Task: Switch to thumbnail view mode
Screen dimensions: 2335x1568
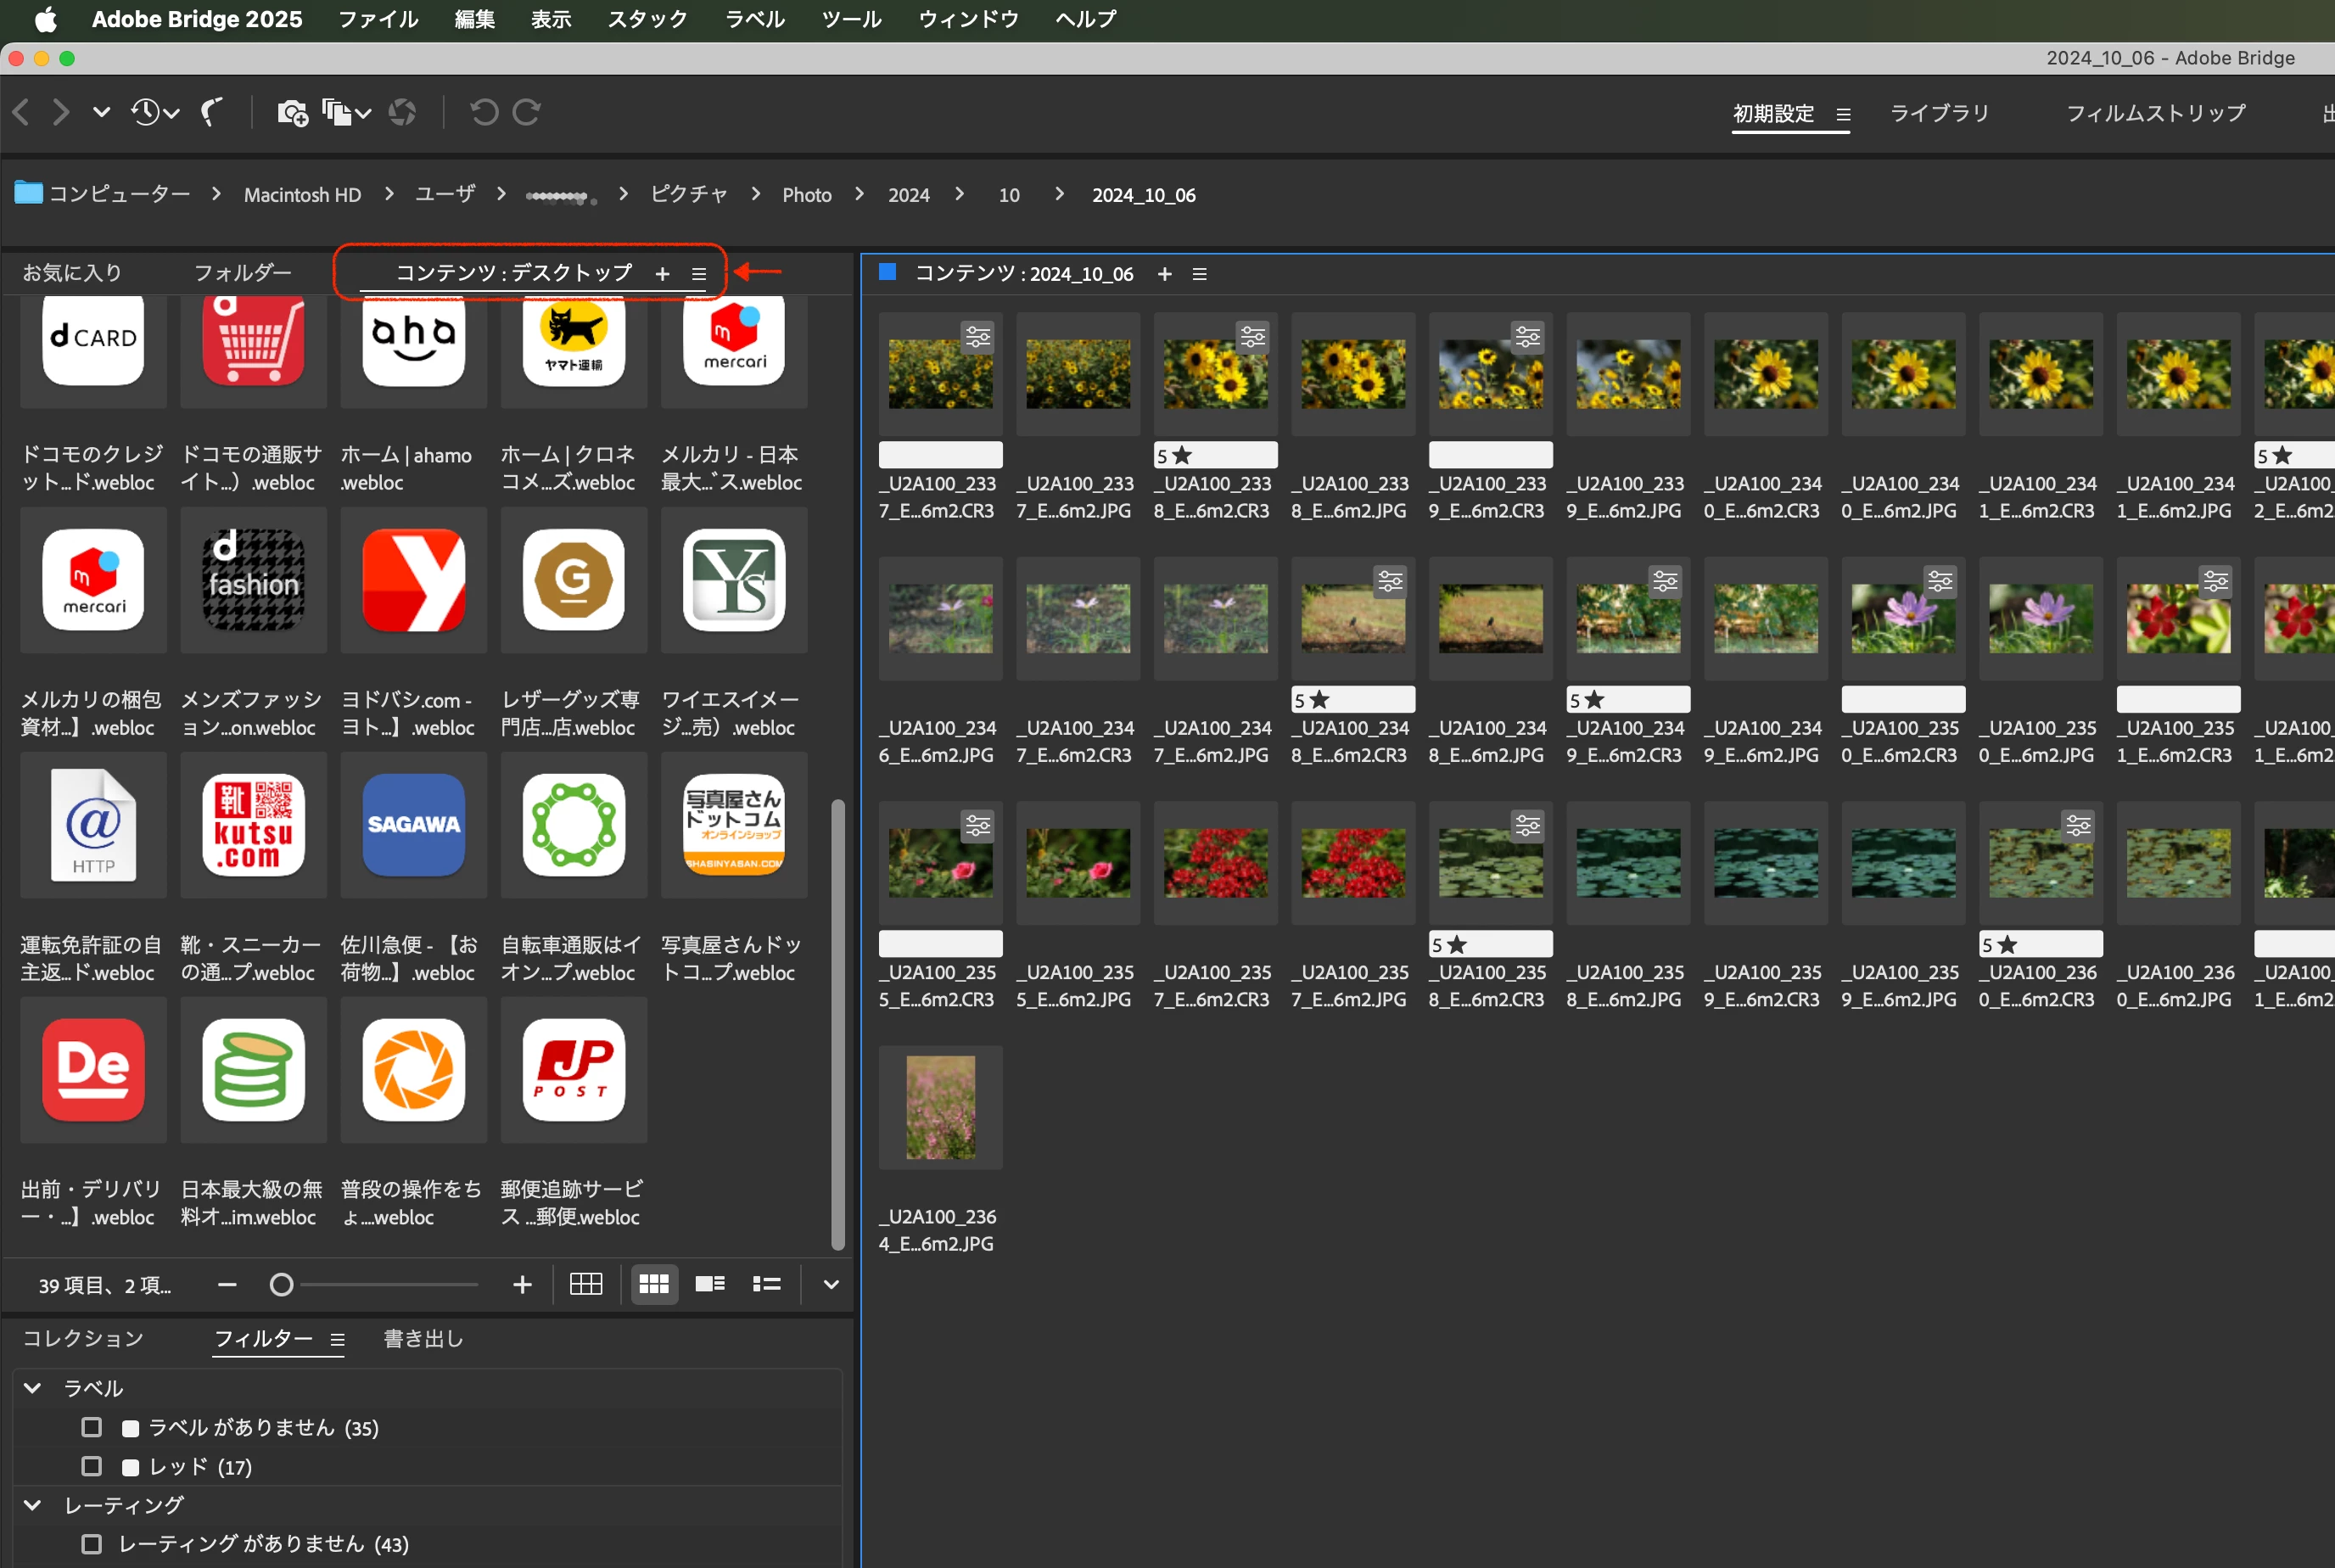Action: (x=654, y=1284)
